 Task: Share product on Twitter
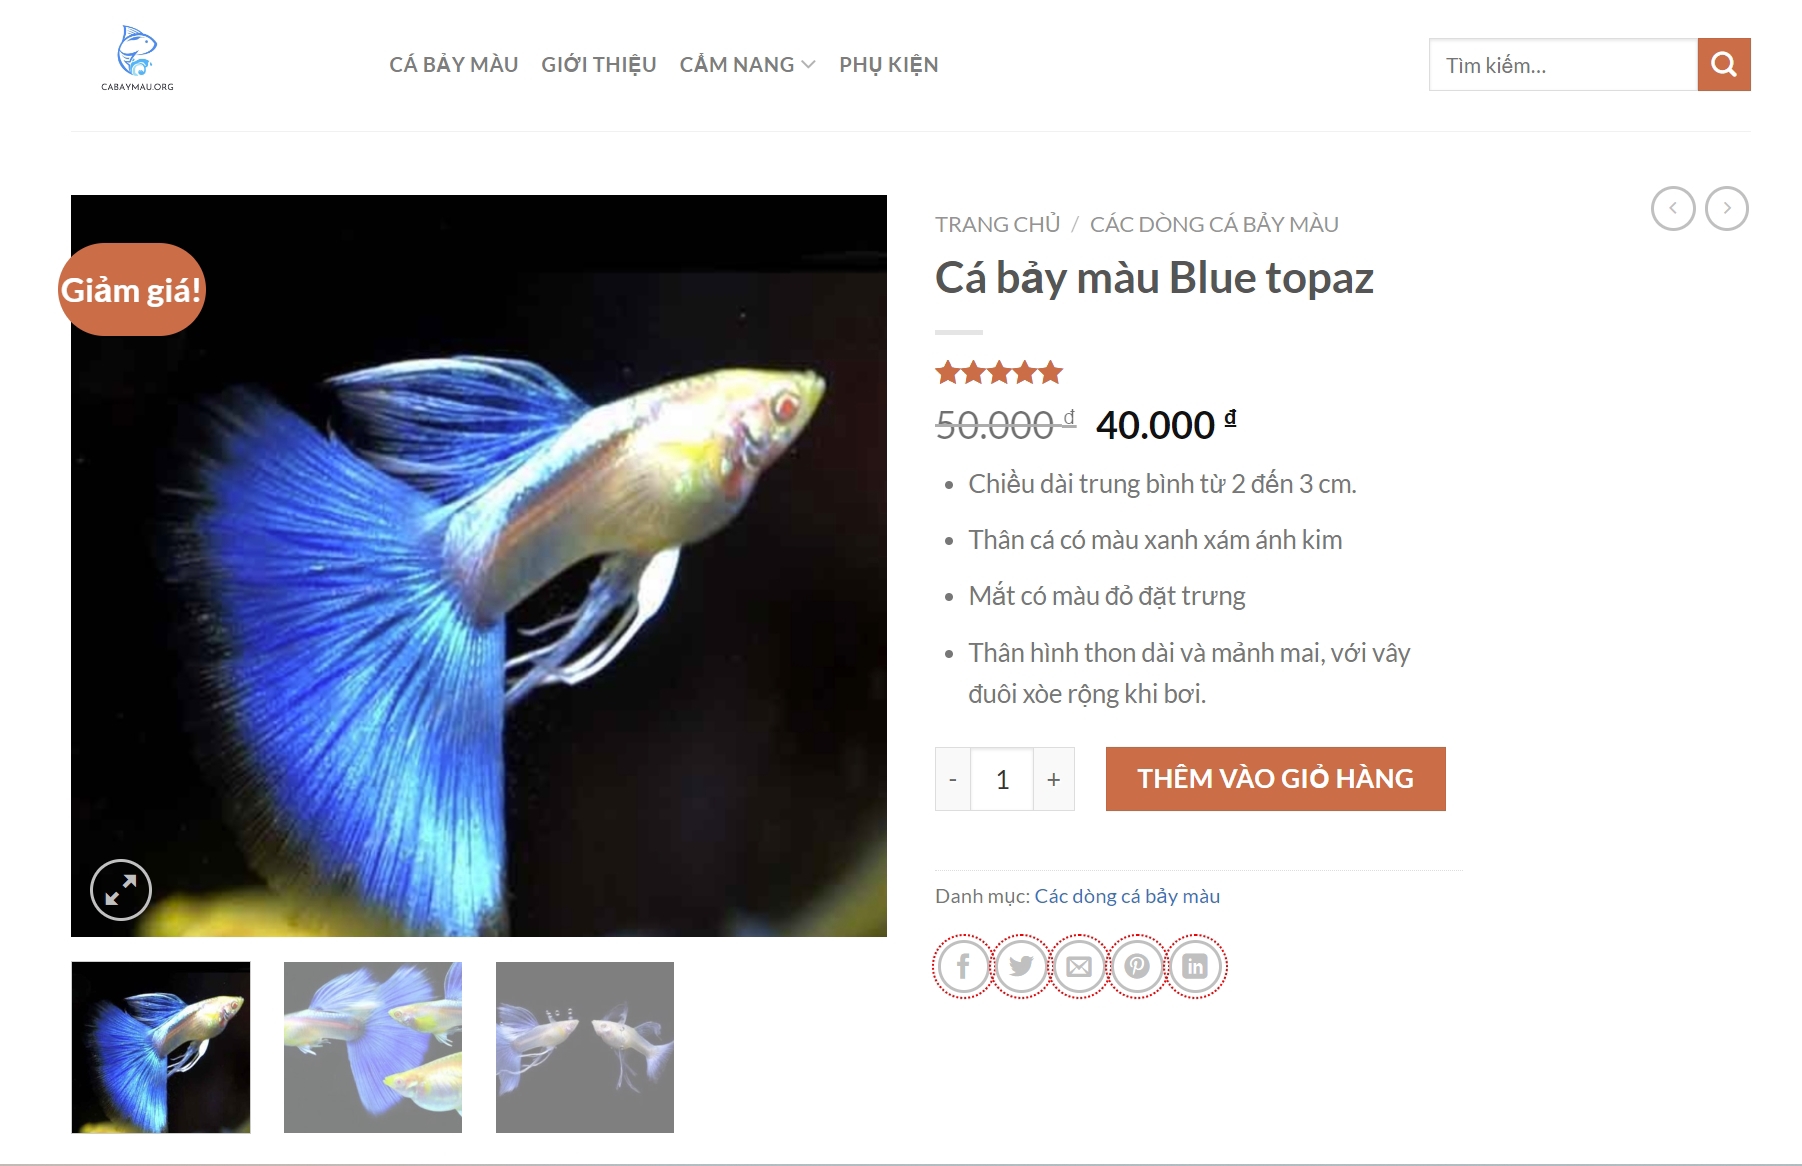click(x=1021, y=966)
